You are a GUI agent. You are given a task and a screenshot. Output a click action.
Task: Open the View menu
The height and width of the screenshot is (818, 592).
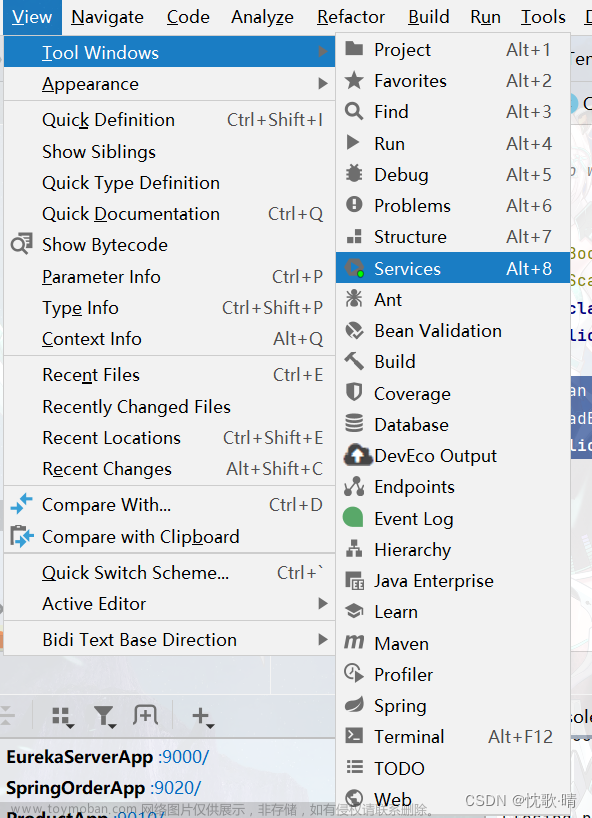coord(32,17)
